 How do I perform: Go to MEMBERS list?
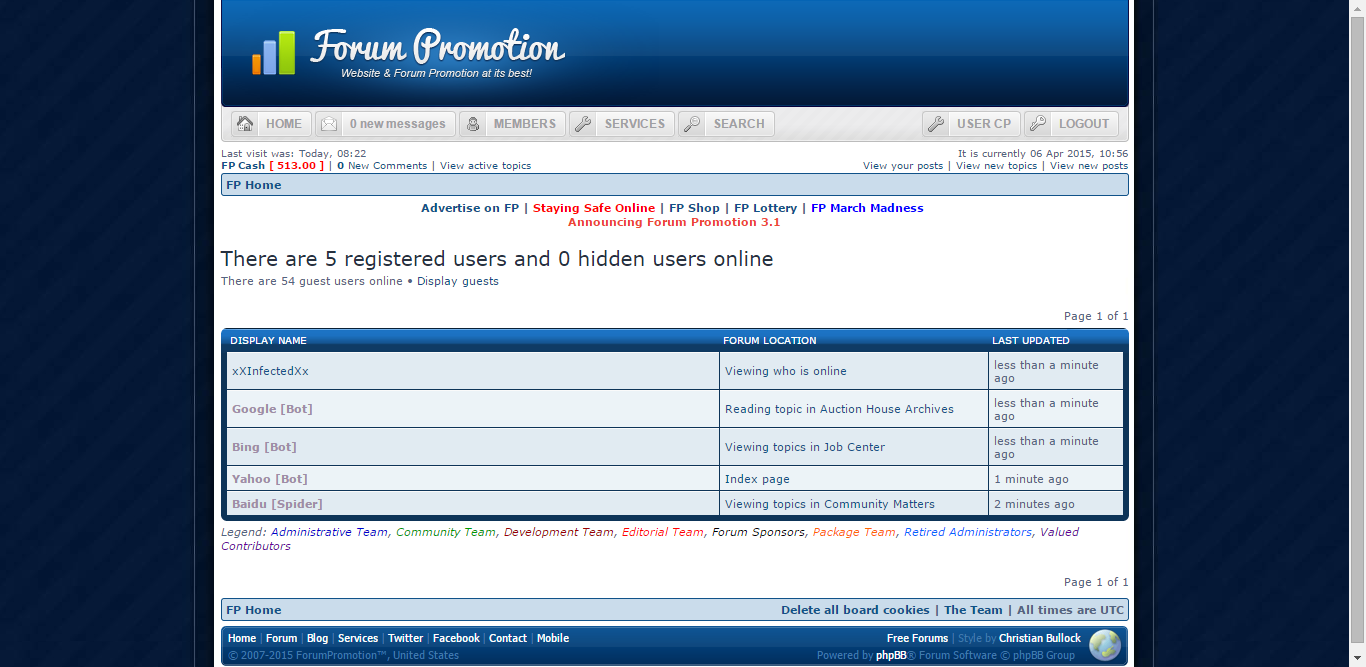[x=512, y=124]
